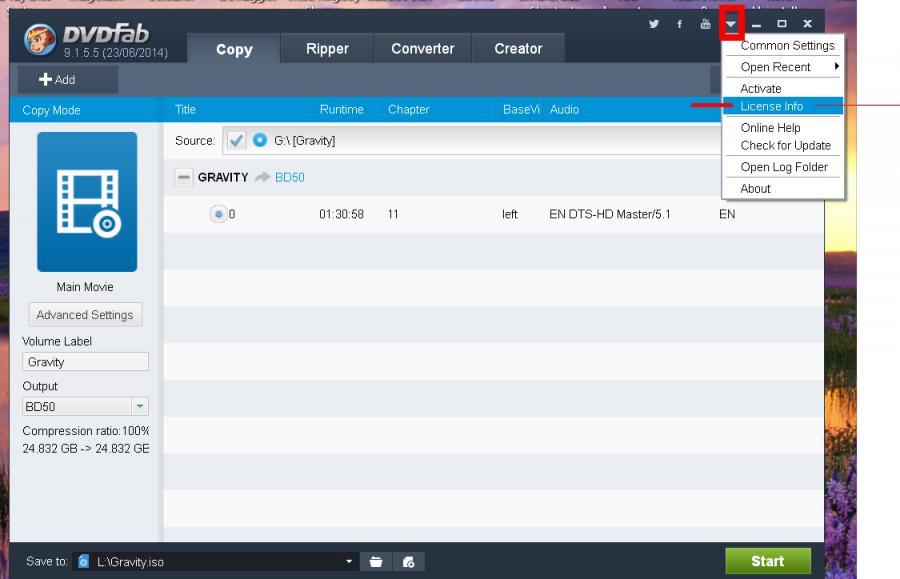Click the Add button
Screen dimensions: 900x579
click(68, 80)
